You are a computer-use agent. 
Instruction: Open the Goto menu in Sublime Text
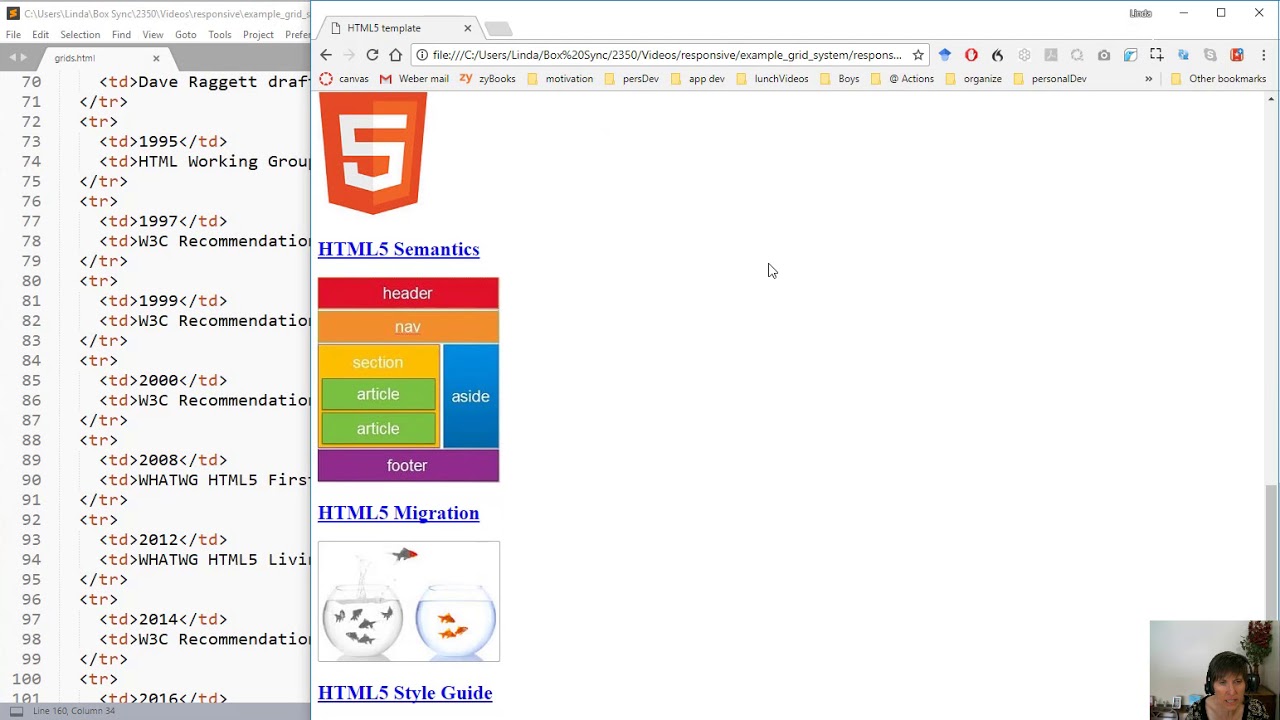pyautogui.click(x=186, y=34)
